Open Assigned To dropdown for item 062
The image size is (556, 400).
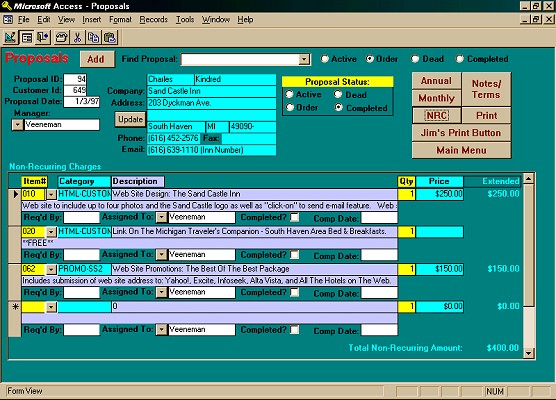162,292
